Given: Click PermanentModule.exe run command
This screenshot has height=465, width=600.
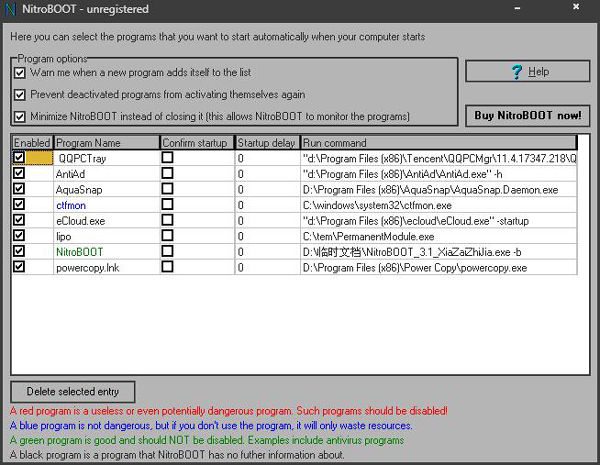Looking at the screenshot, I should [368, 237].
